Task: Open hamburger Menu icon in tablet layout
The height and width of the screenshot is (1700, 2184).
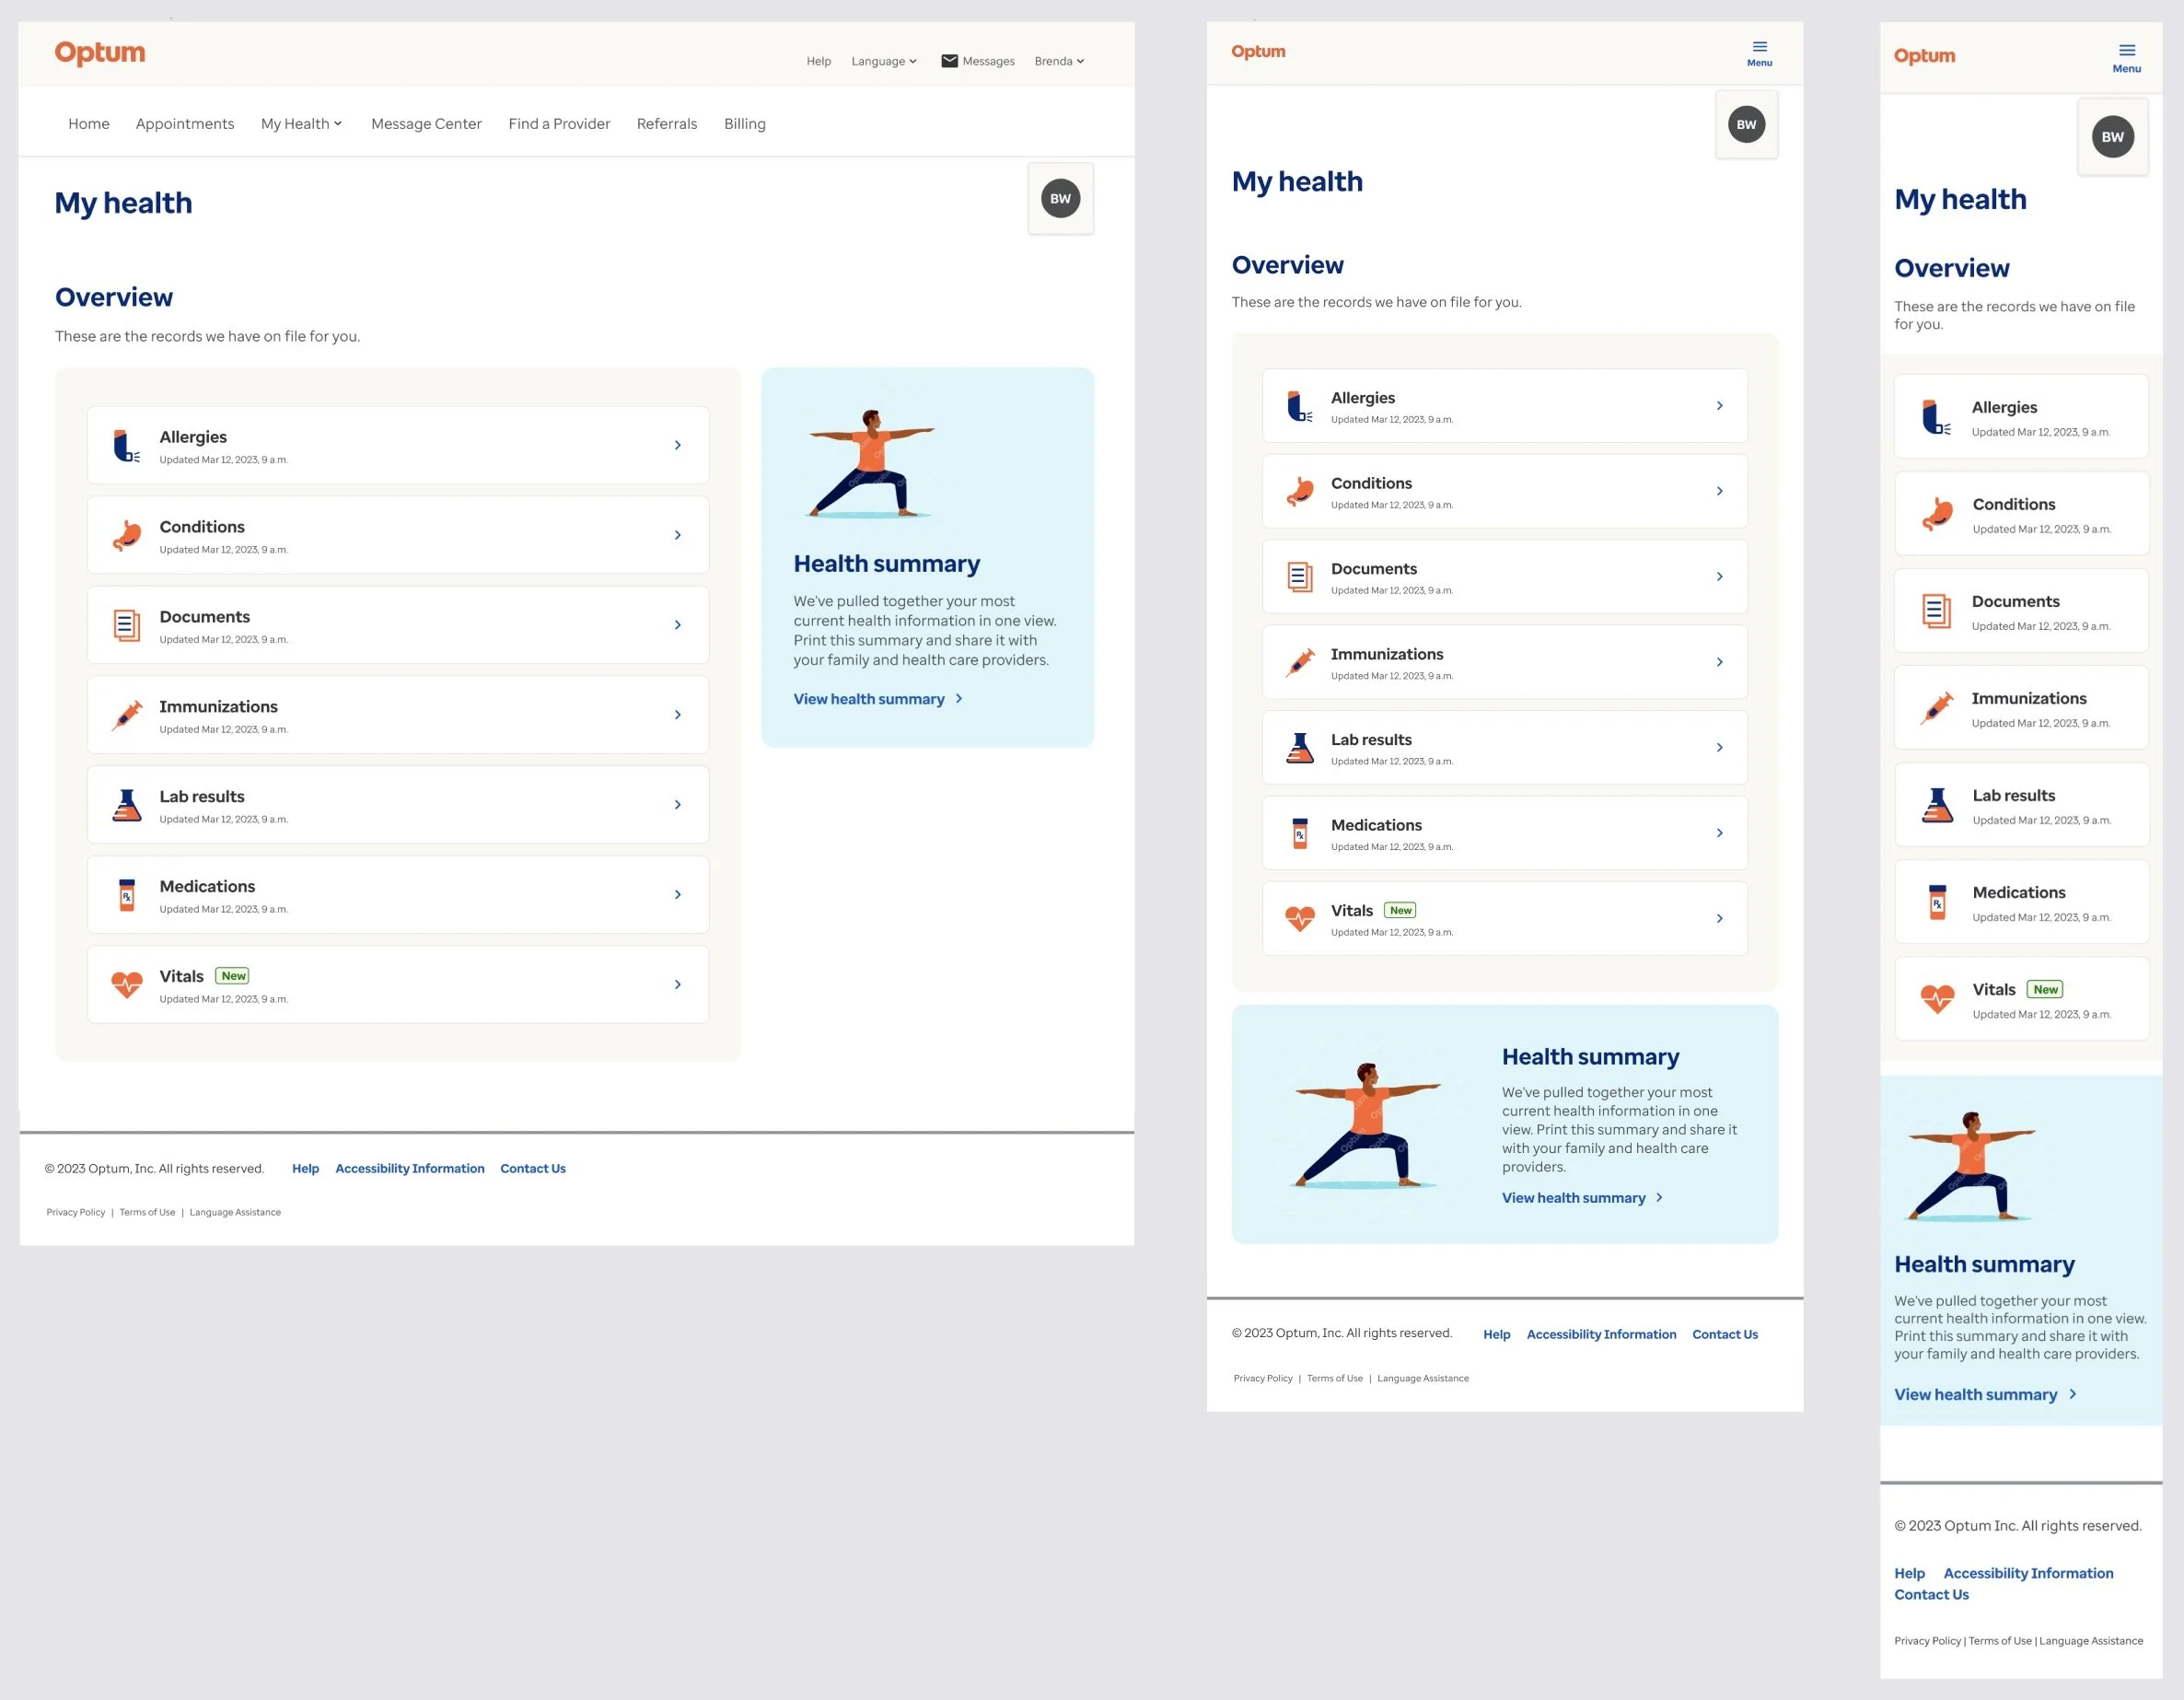Action: click(x=1759, y=48)
